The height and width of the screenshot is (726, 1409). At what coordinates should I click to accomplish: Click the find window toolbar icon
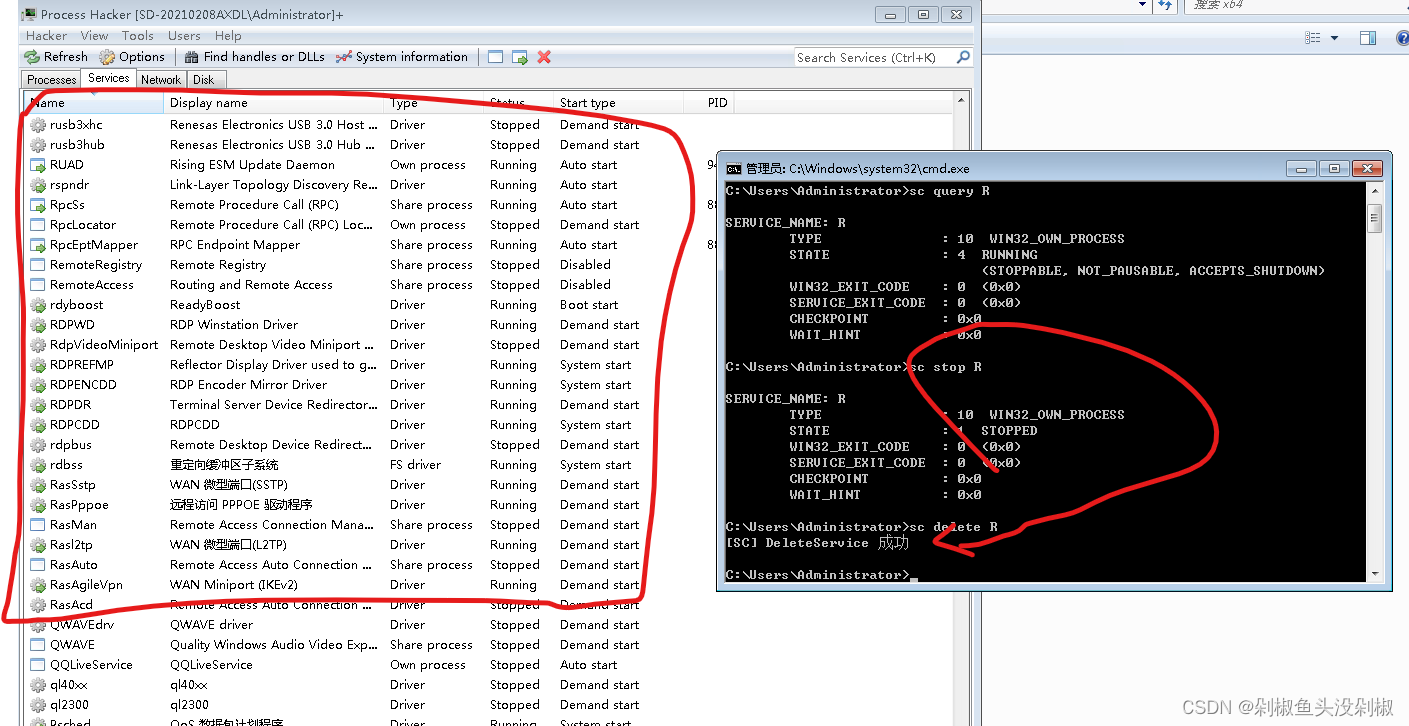(495, 57)
